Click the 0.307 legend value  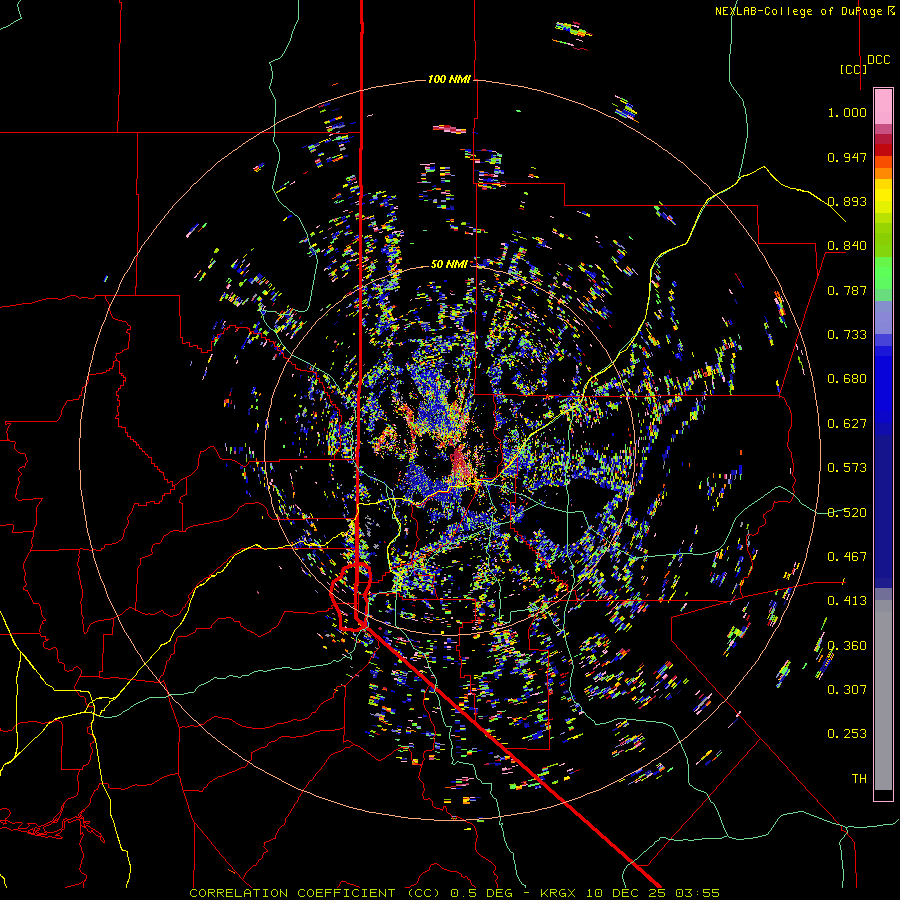click(847, 690)
